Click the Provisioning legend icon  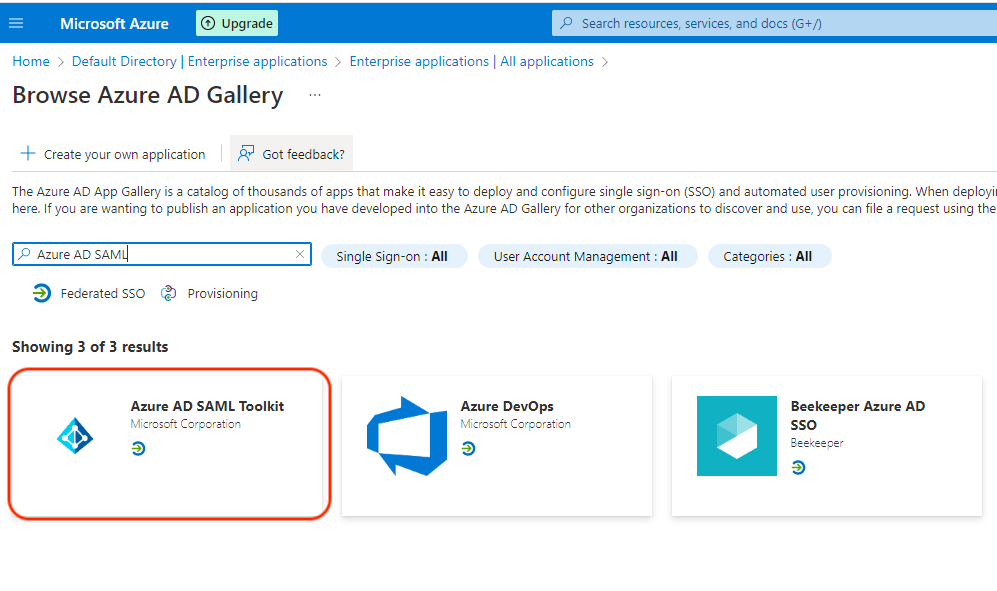169,293
